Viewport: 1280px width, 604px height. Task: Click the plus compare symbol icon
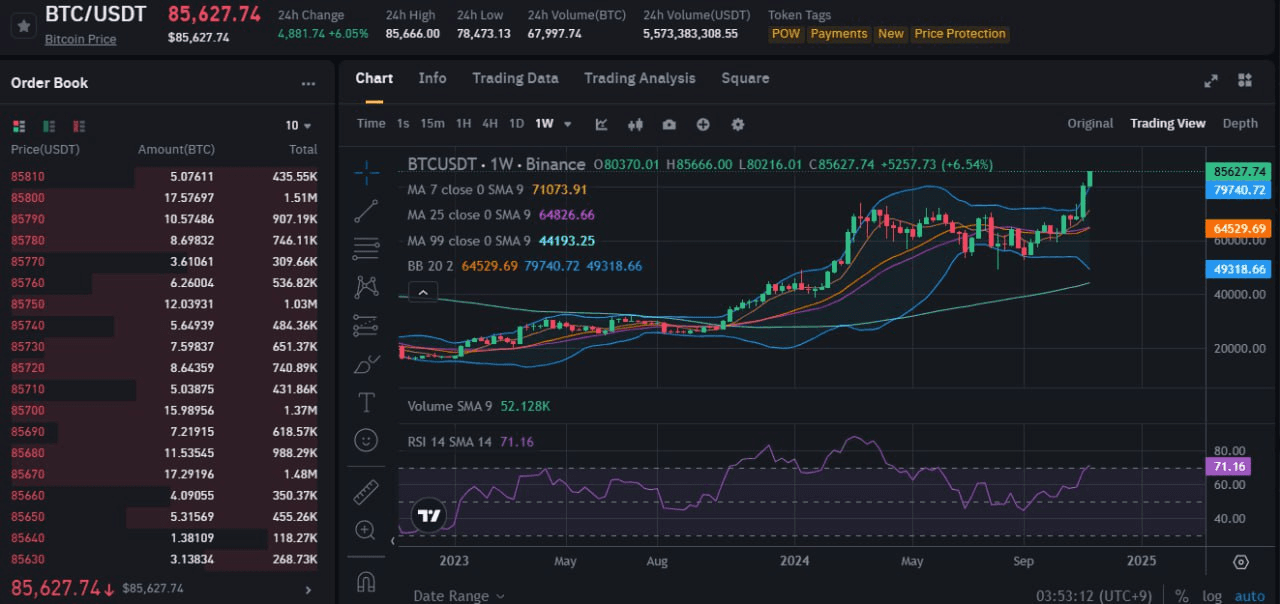point(703,124)
